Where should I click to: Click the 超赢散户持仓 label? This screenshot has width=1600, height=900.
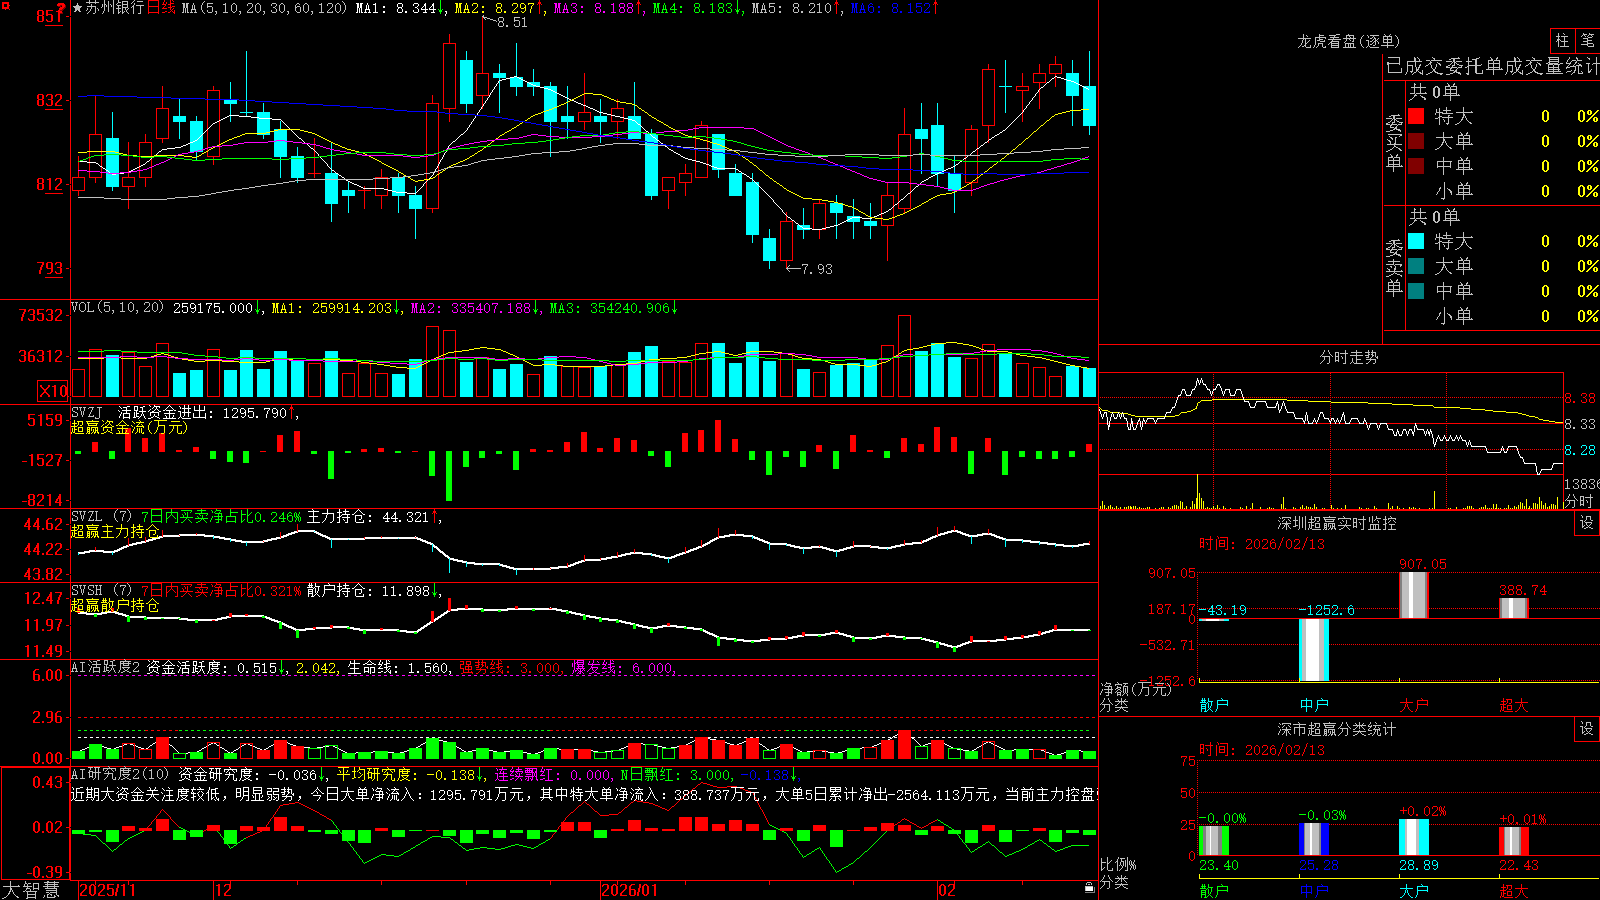115,605
